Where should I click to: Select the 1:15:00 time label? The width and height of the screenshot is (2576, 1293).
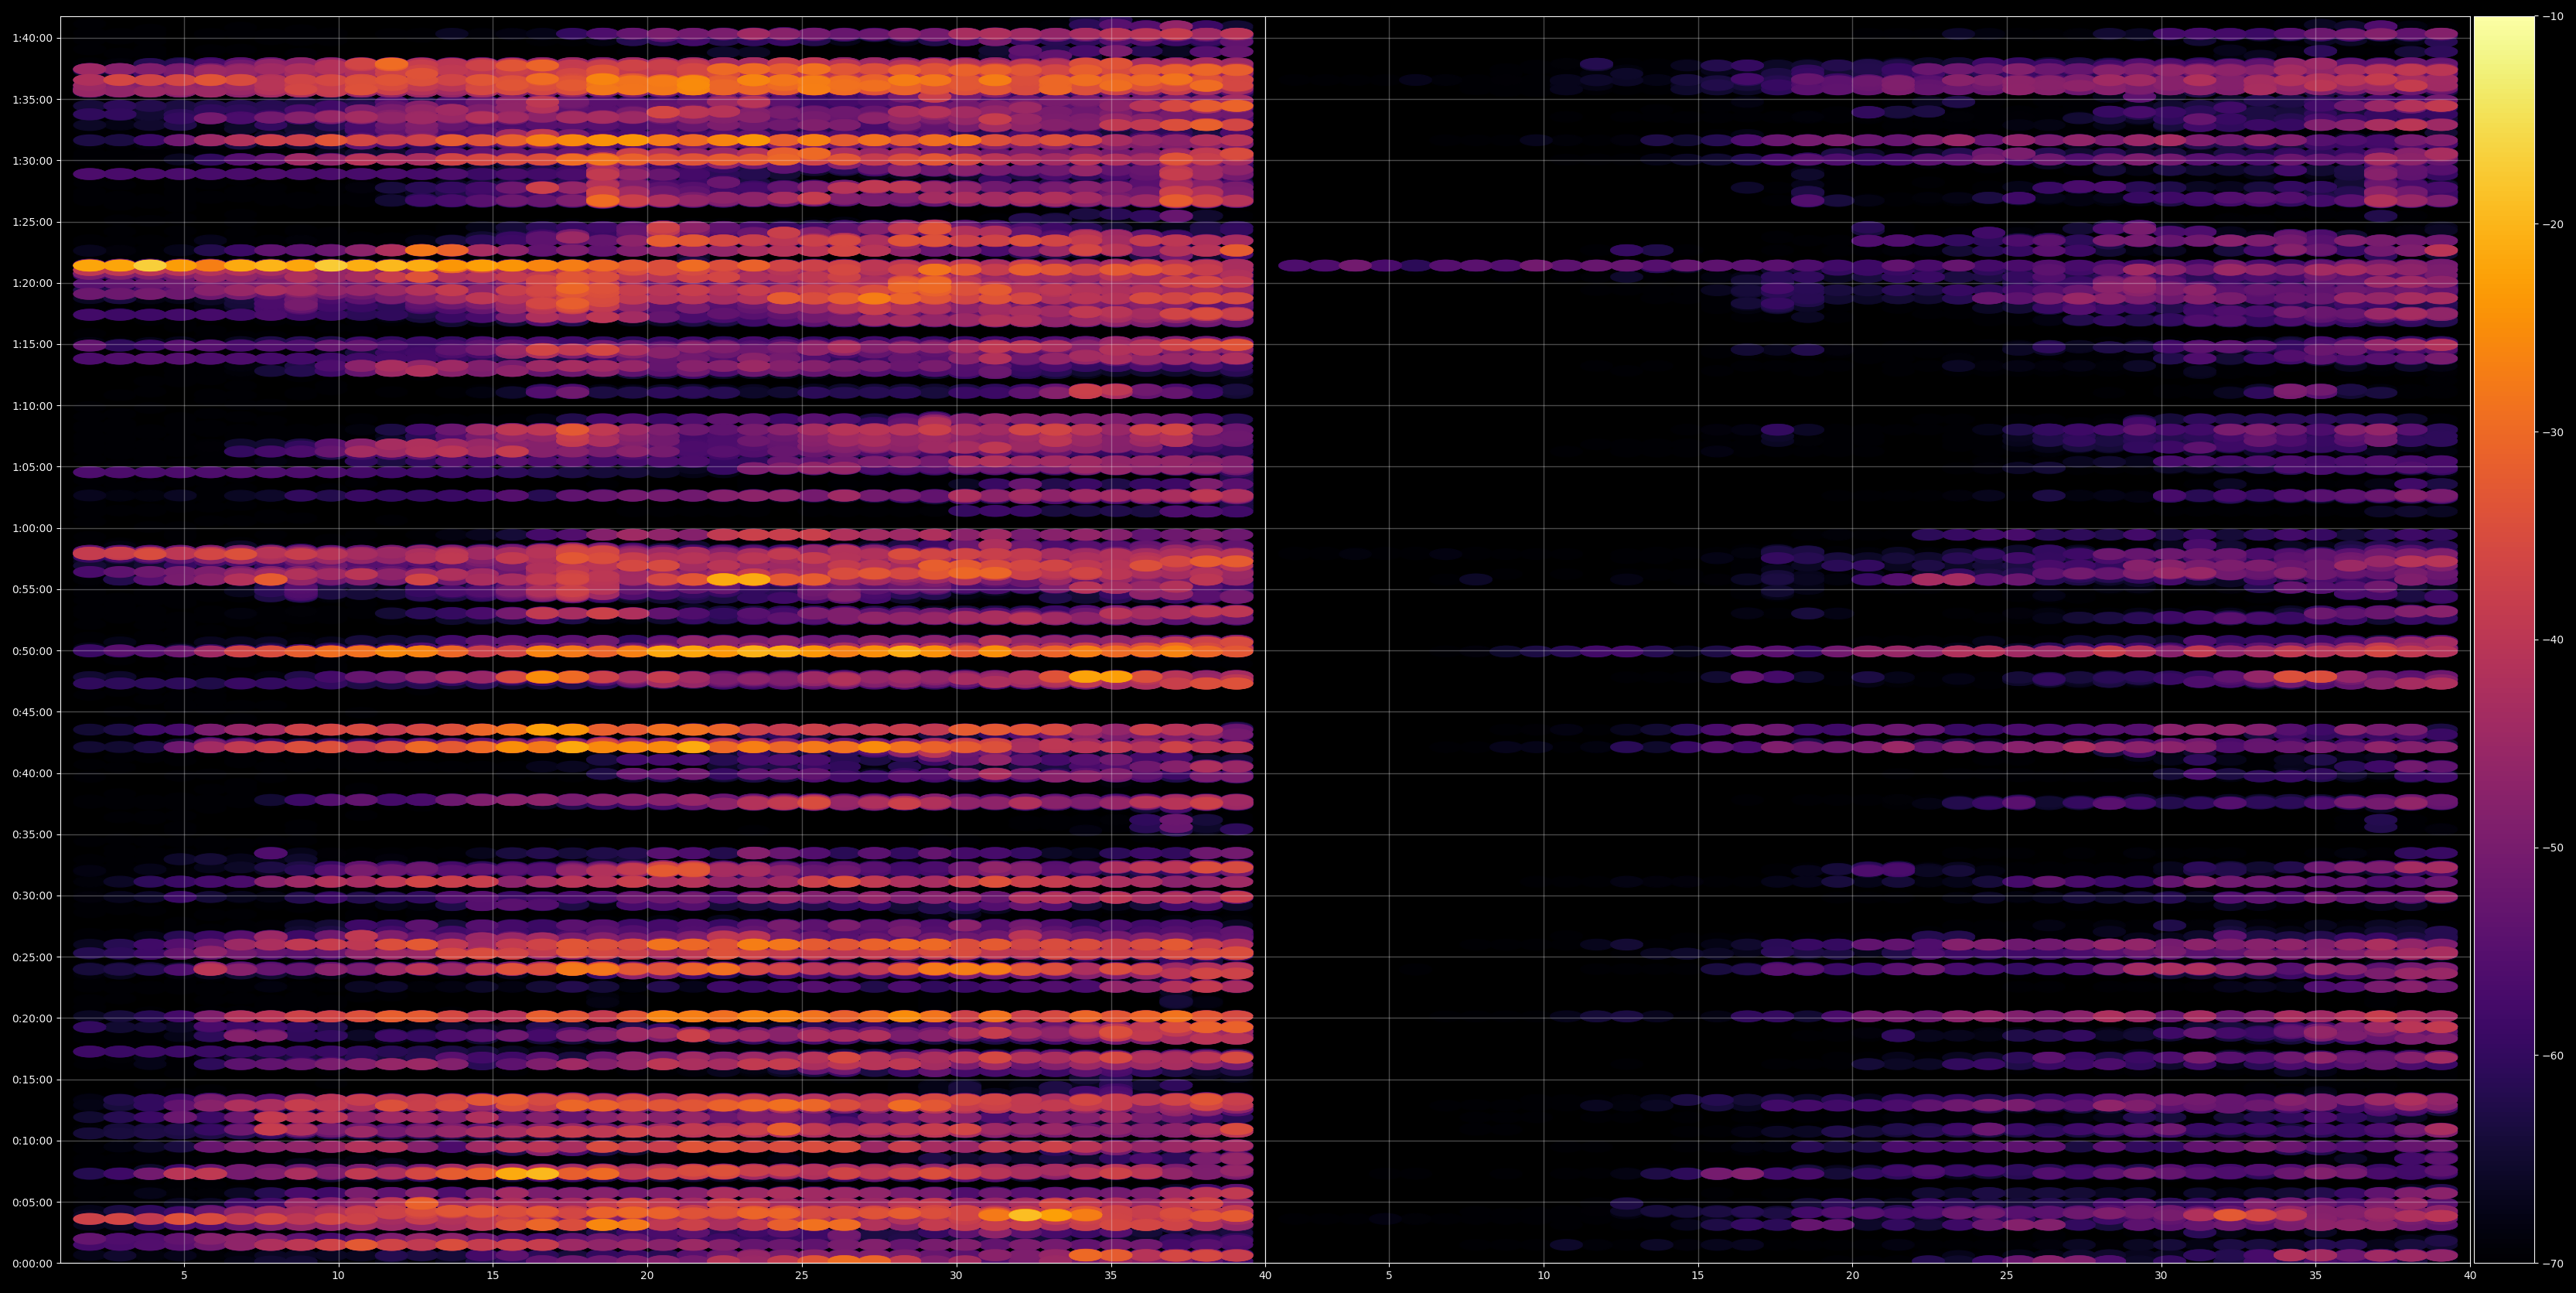32,344
